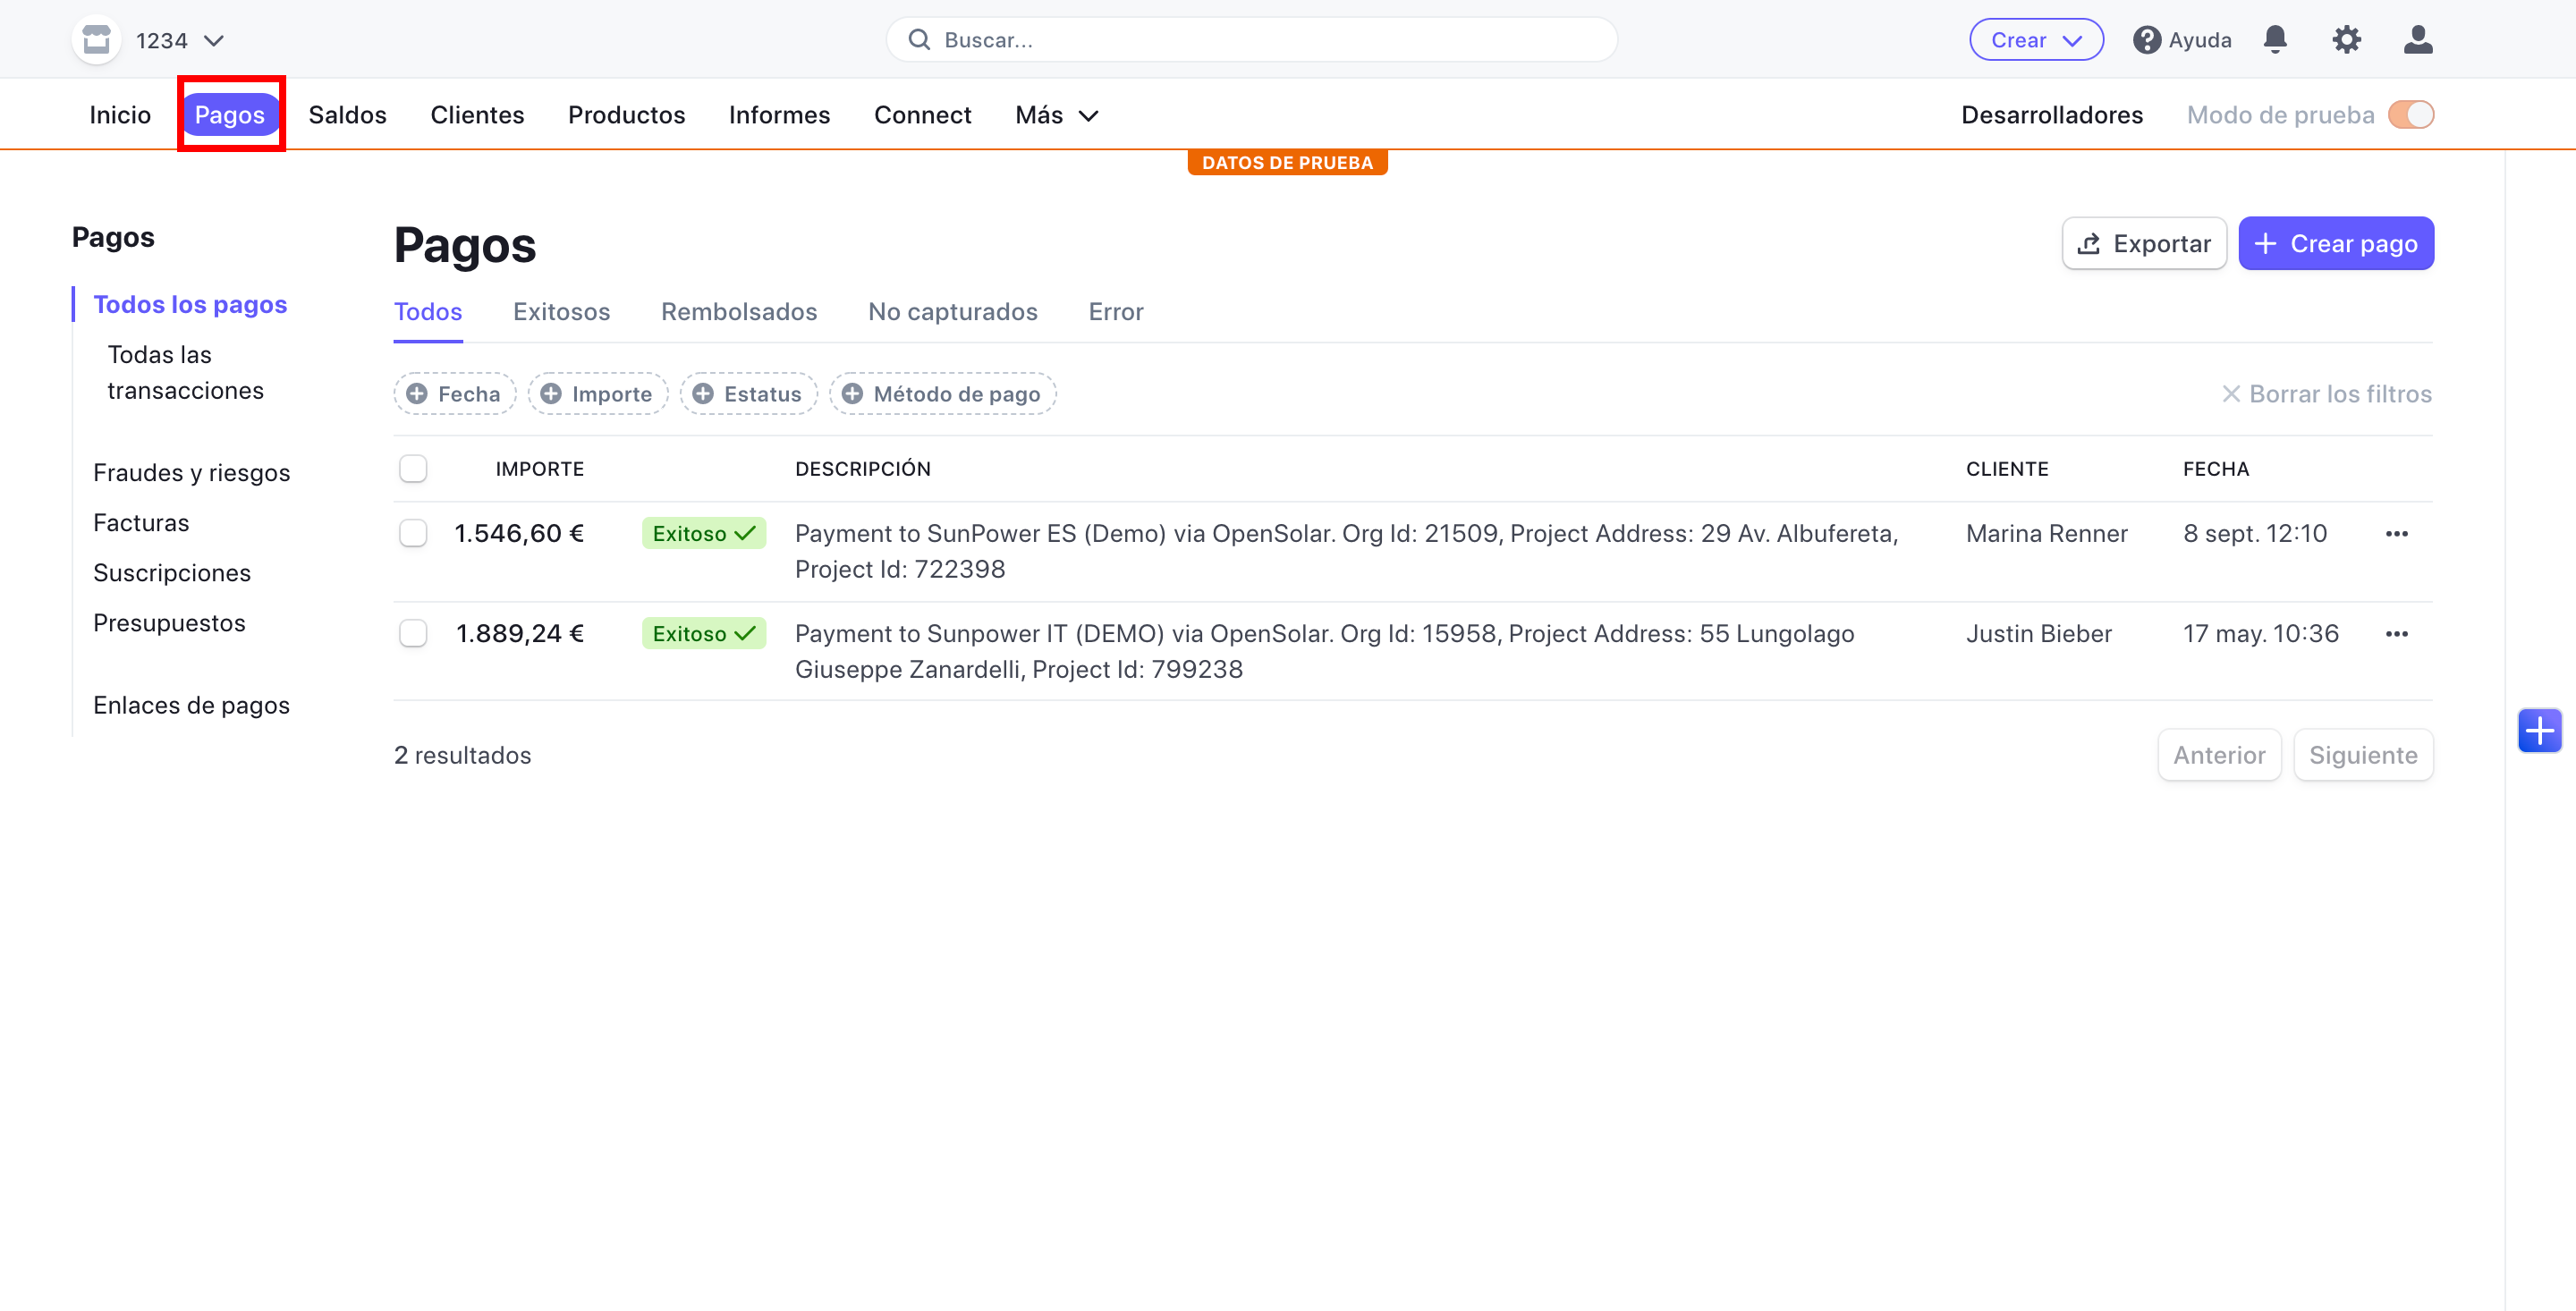The height and width of the screenshot is (1311, 2576).
Task: Add a Método de pago filter
Action: pos(943,394)
